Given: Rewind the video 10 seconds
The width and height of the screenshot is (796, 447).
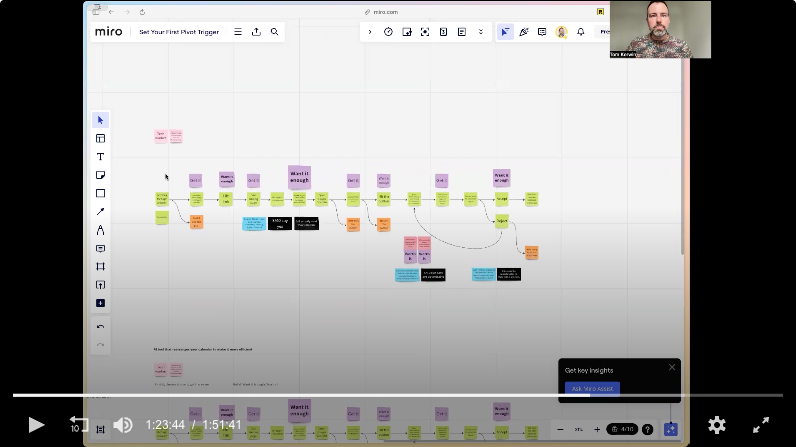Looking at the screenshot, I should click(x=78, y=424).
